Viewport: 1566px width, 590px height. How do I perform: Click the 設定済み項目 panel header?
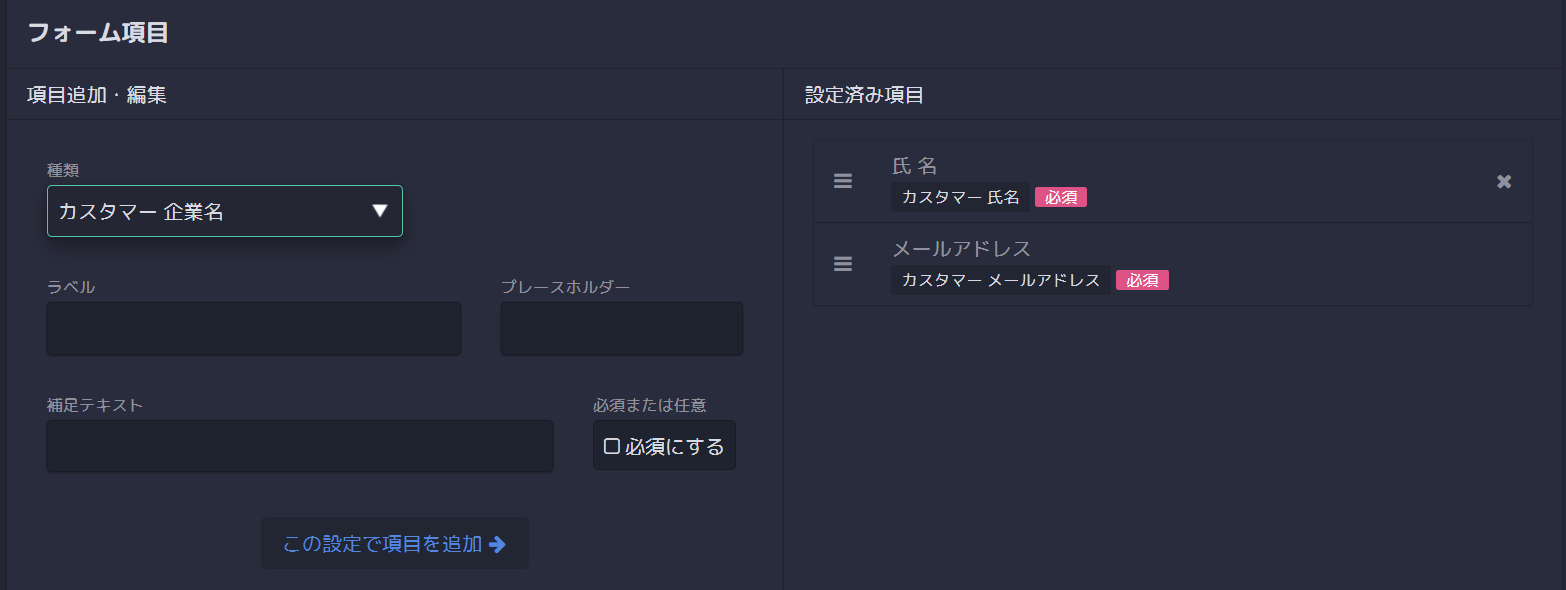(864, 95)
